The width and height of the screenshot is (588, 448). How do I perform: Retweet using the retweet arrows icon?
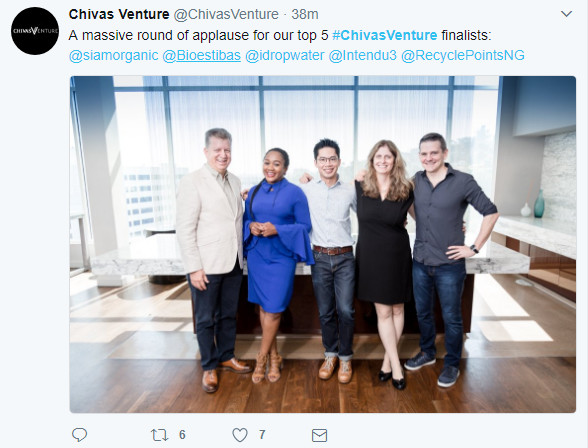click(x=159, y=435)
